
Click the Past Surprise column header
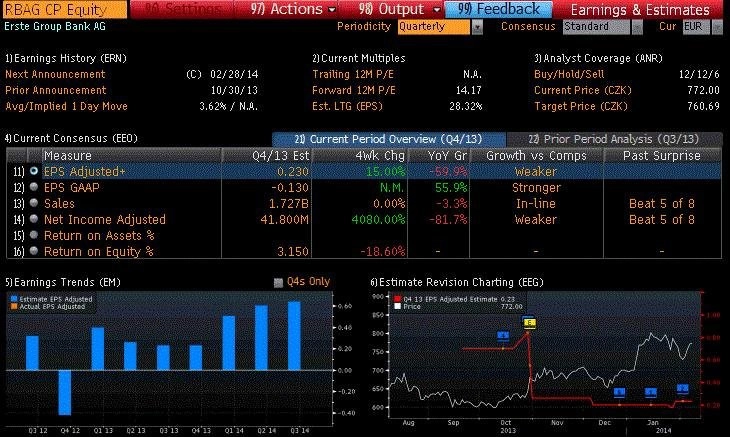click(x=662, y=155)
